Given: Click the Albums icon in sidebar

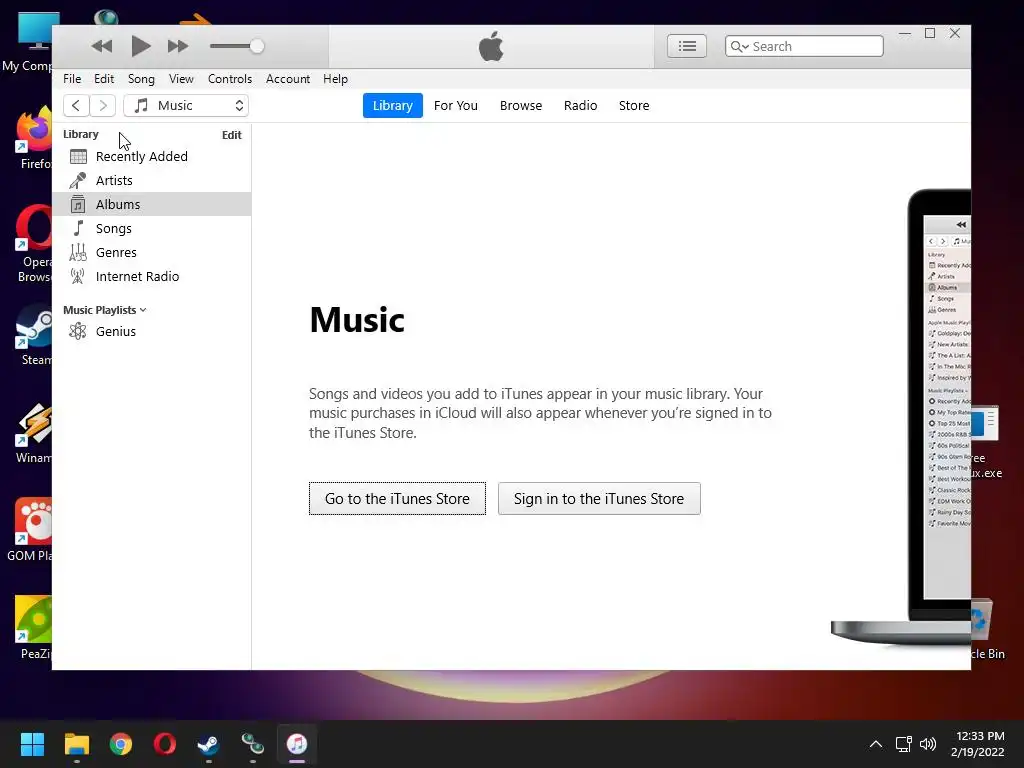Looking at the screenshot, I should (x=78, y=204).
